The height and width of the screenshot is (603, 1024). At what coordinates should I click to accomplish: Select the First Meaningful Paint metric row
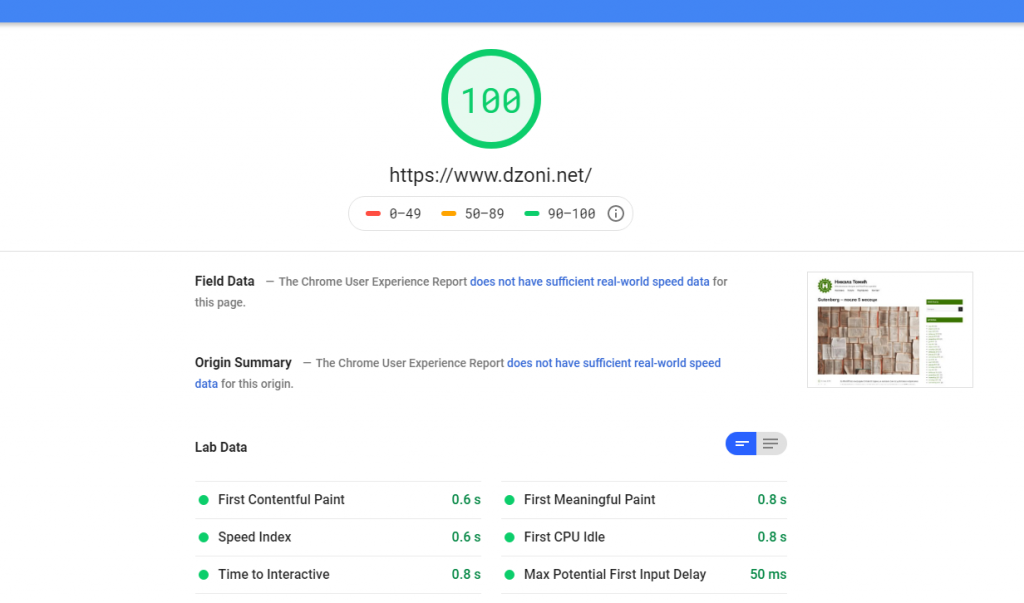tap(644, 500)
